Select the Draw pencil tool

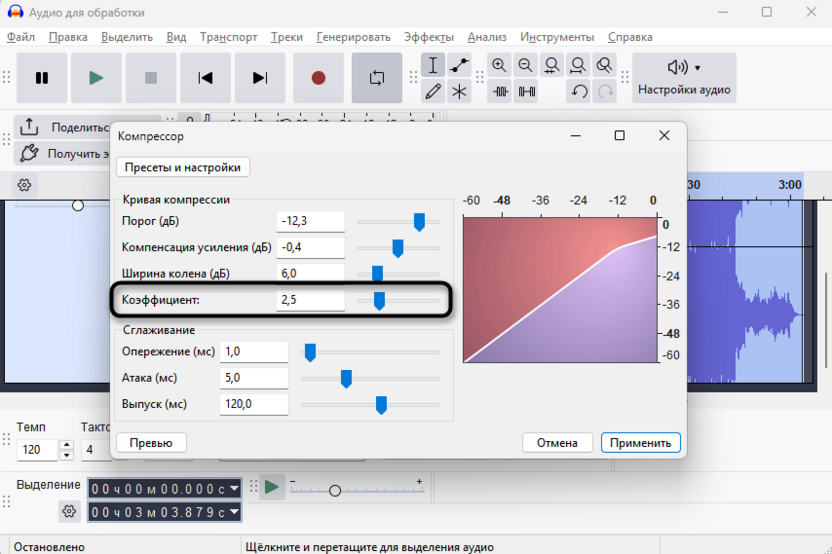tap(433, 92)
